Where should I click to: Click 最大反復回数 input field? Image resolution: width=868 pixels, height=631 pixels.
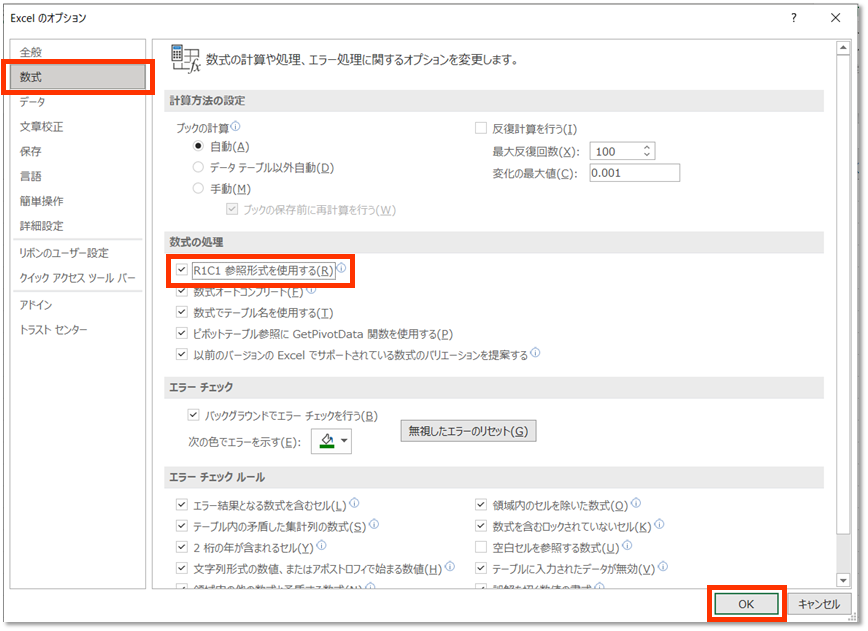(x=622, y=151)
